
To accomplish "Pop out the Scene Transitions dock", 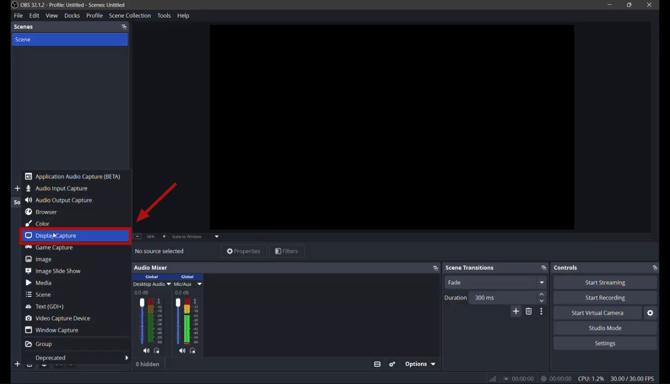I will pyautogui.click(x=544, y=268).
